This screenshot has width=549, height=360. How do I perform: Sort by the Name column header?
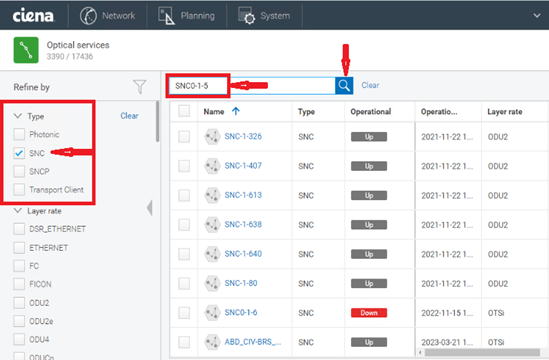pos(214,111)
